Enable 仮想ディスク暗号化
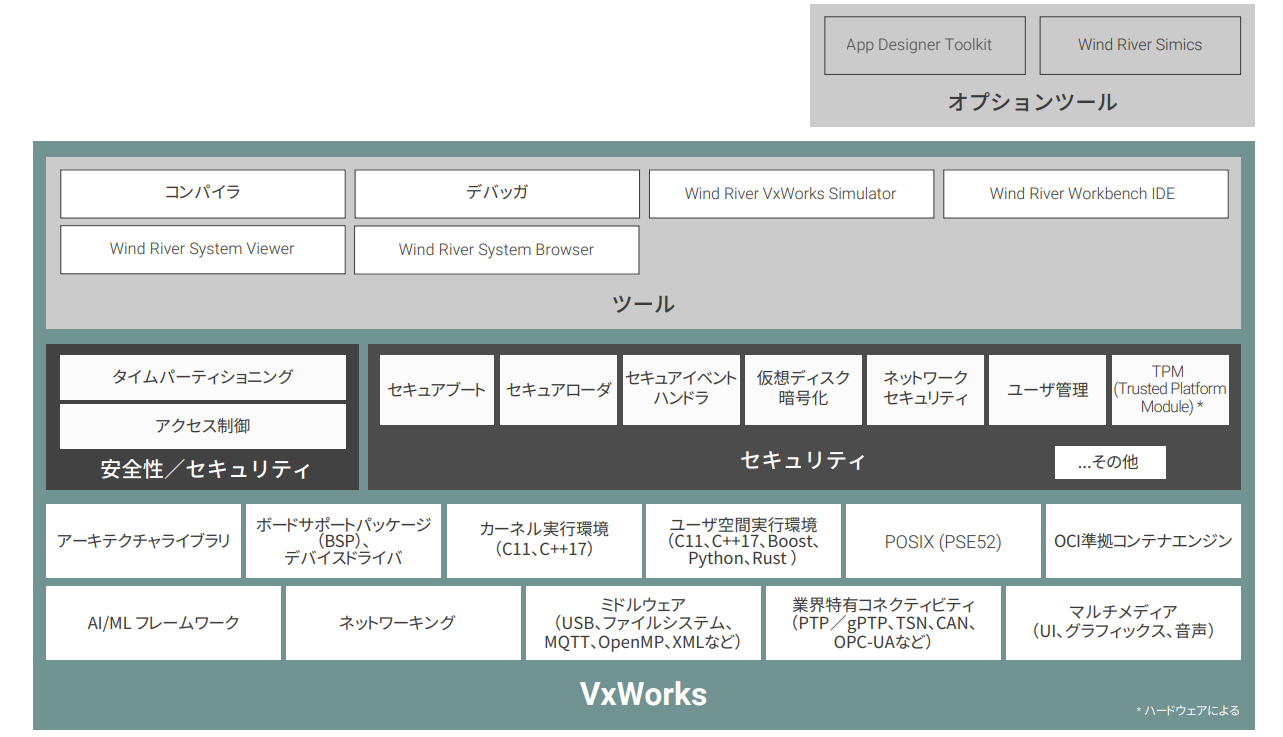 (803, 389)
